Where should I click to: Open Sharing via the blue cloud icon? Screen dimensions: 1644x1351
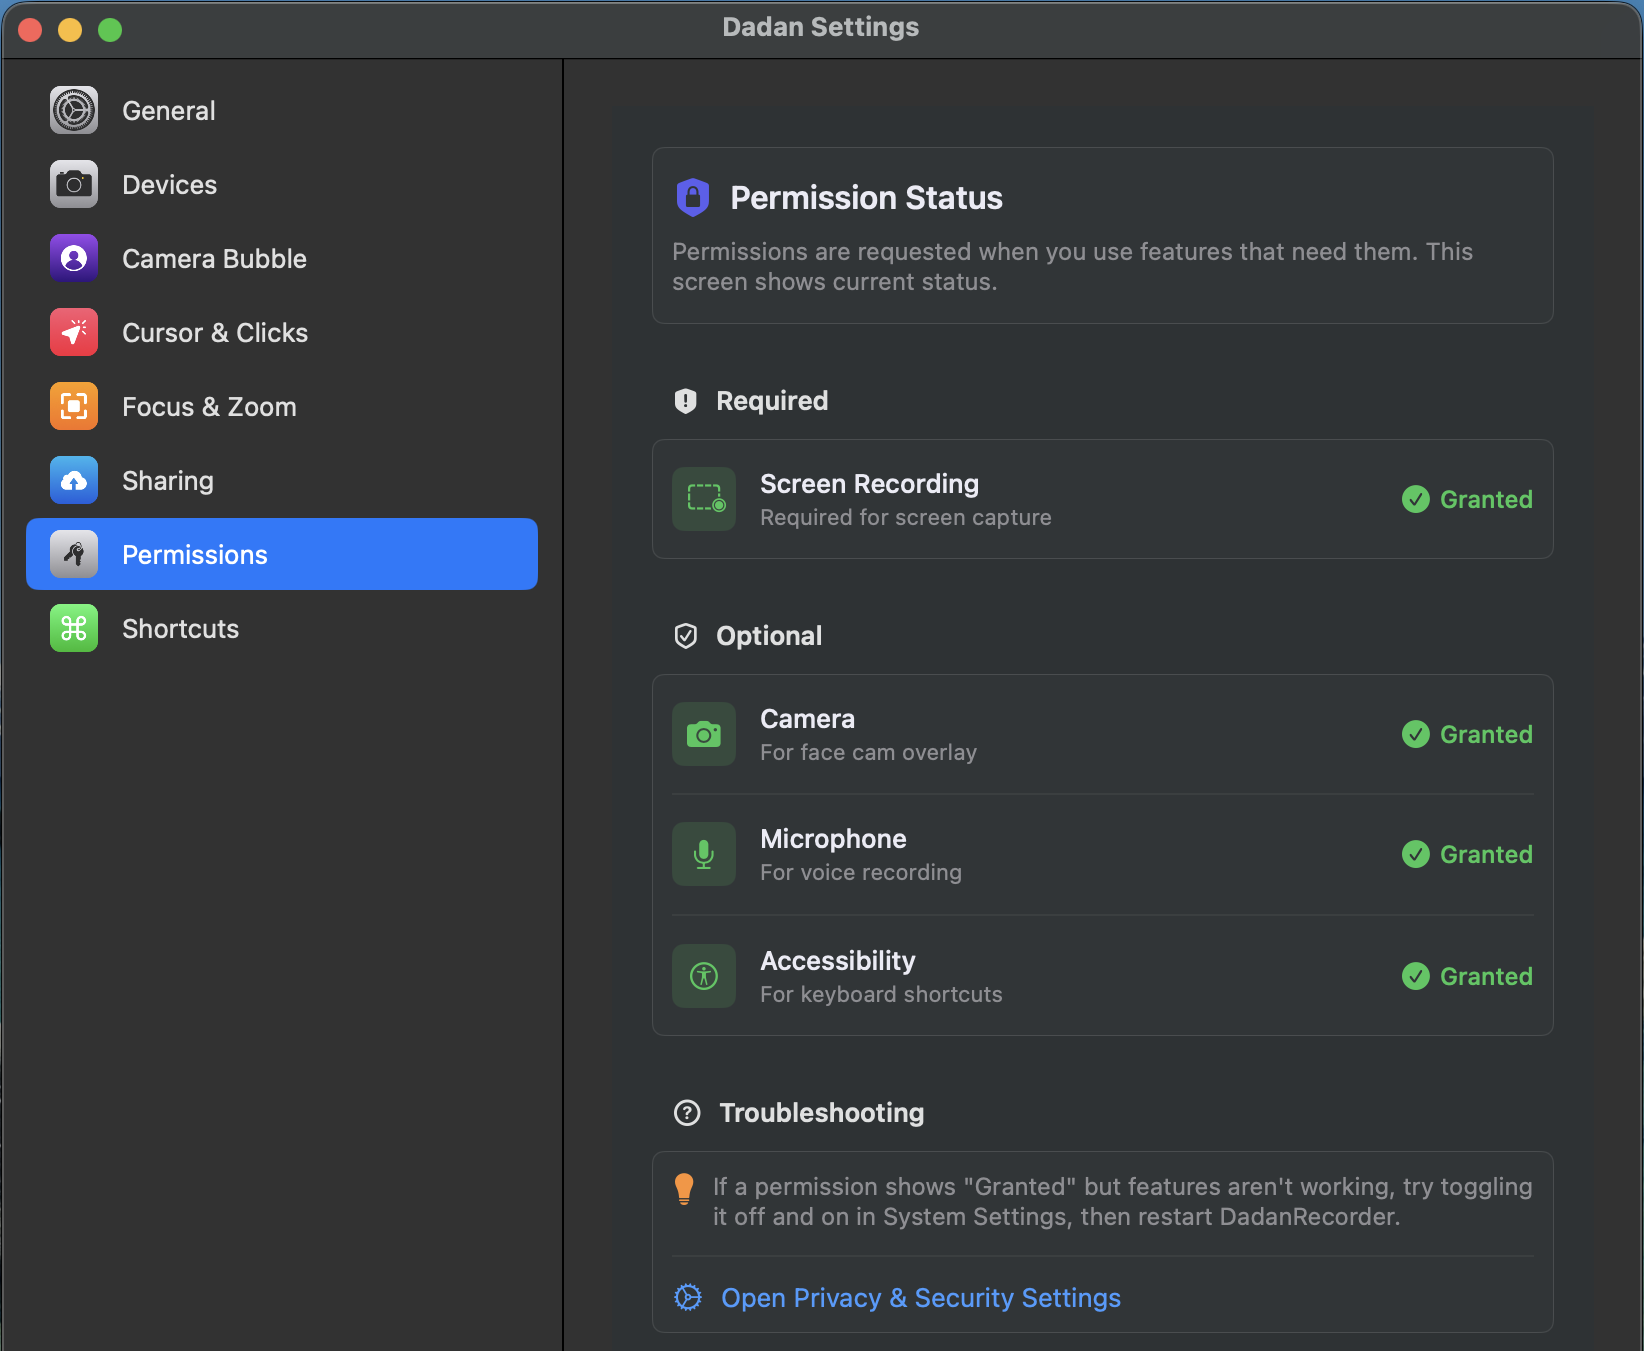click(x=73, y=480)
